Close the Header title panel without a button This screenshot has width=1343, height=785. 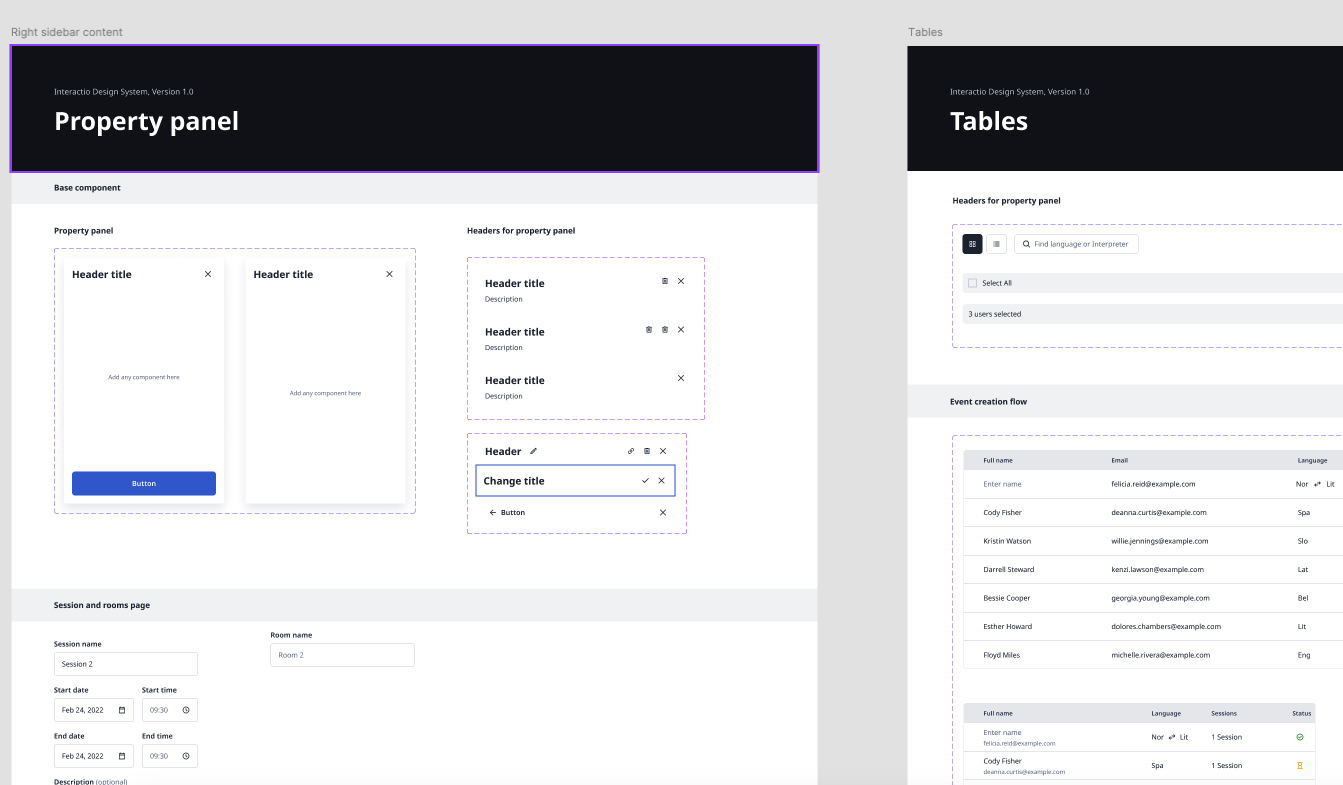tap(389, 274)
